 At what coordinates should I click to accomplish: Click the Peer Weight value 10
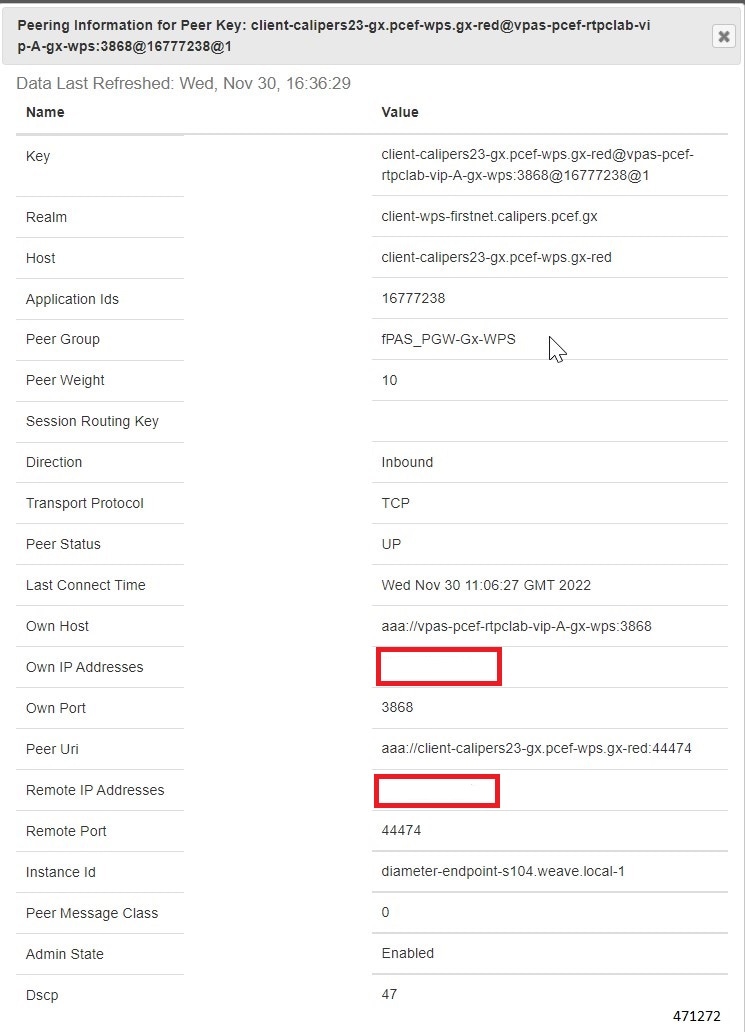389,380
